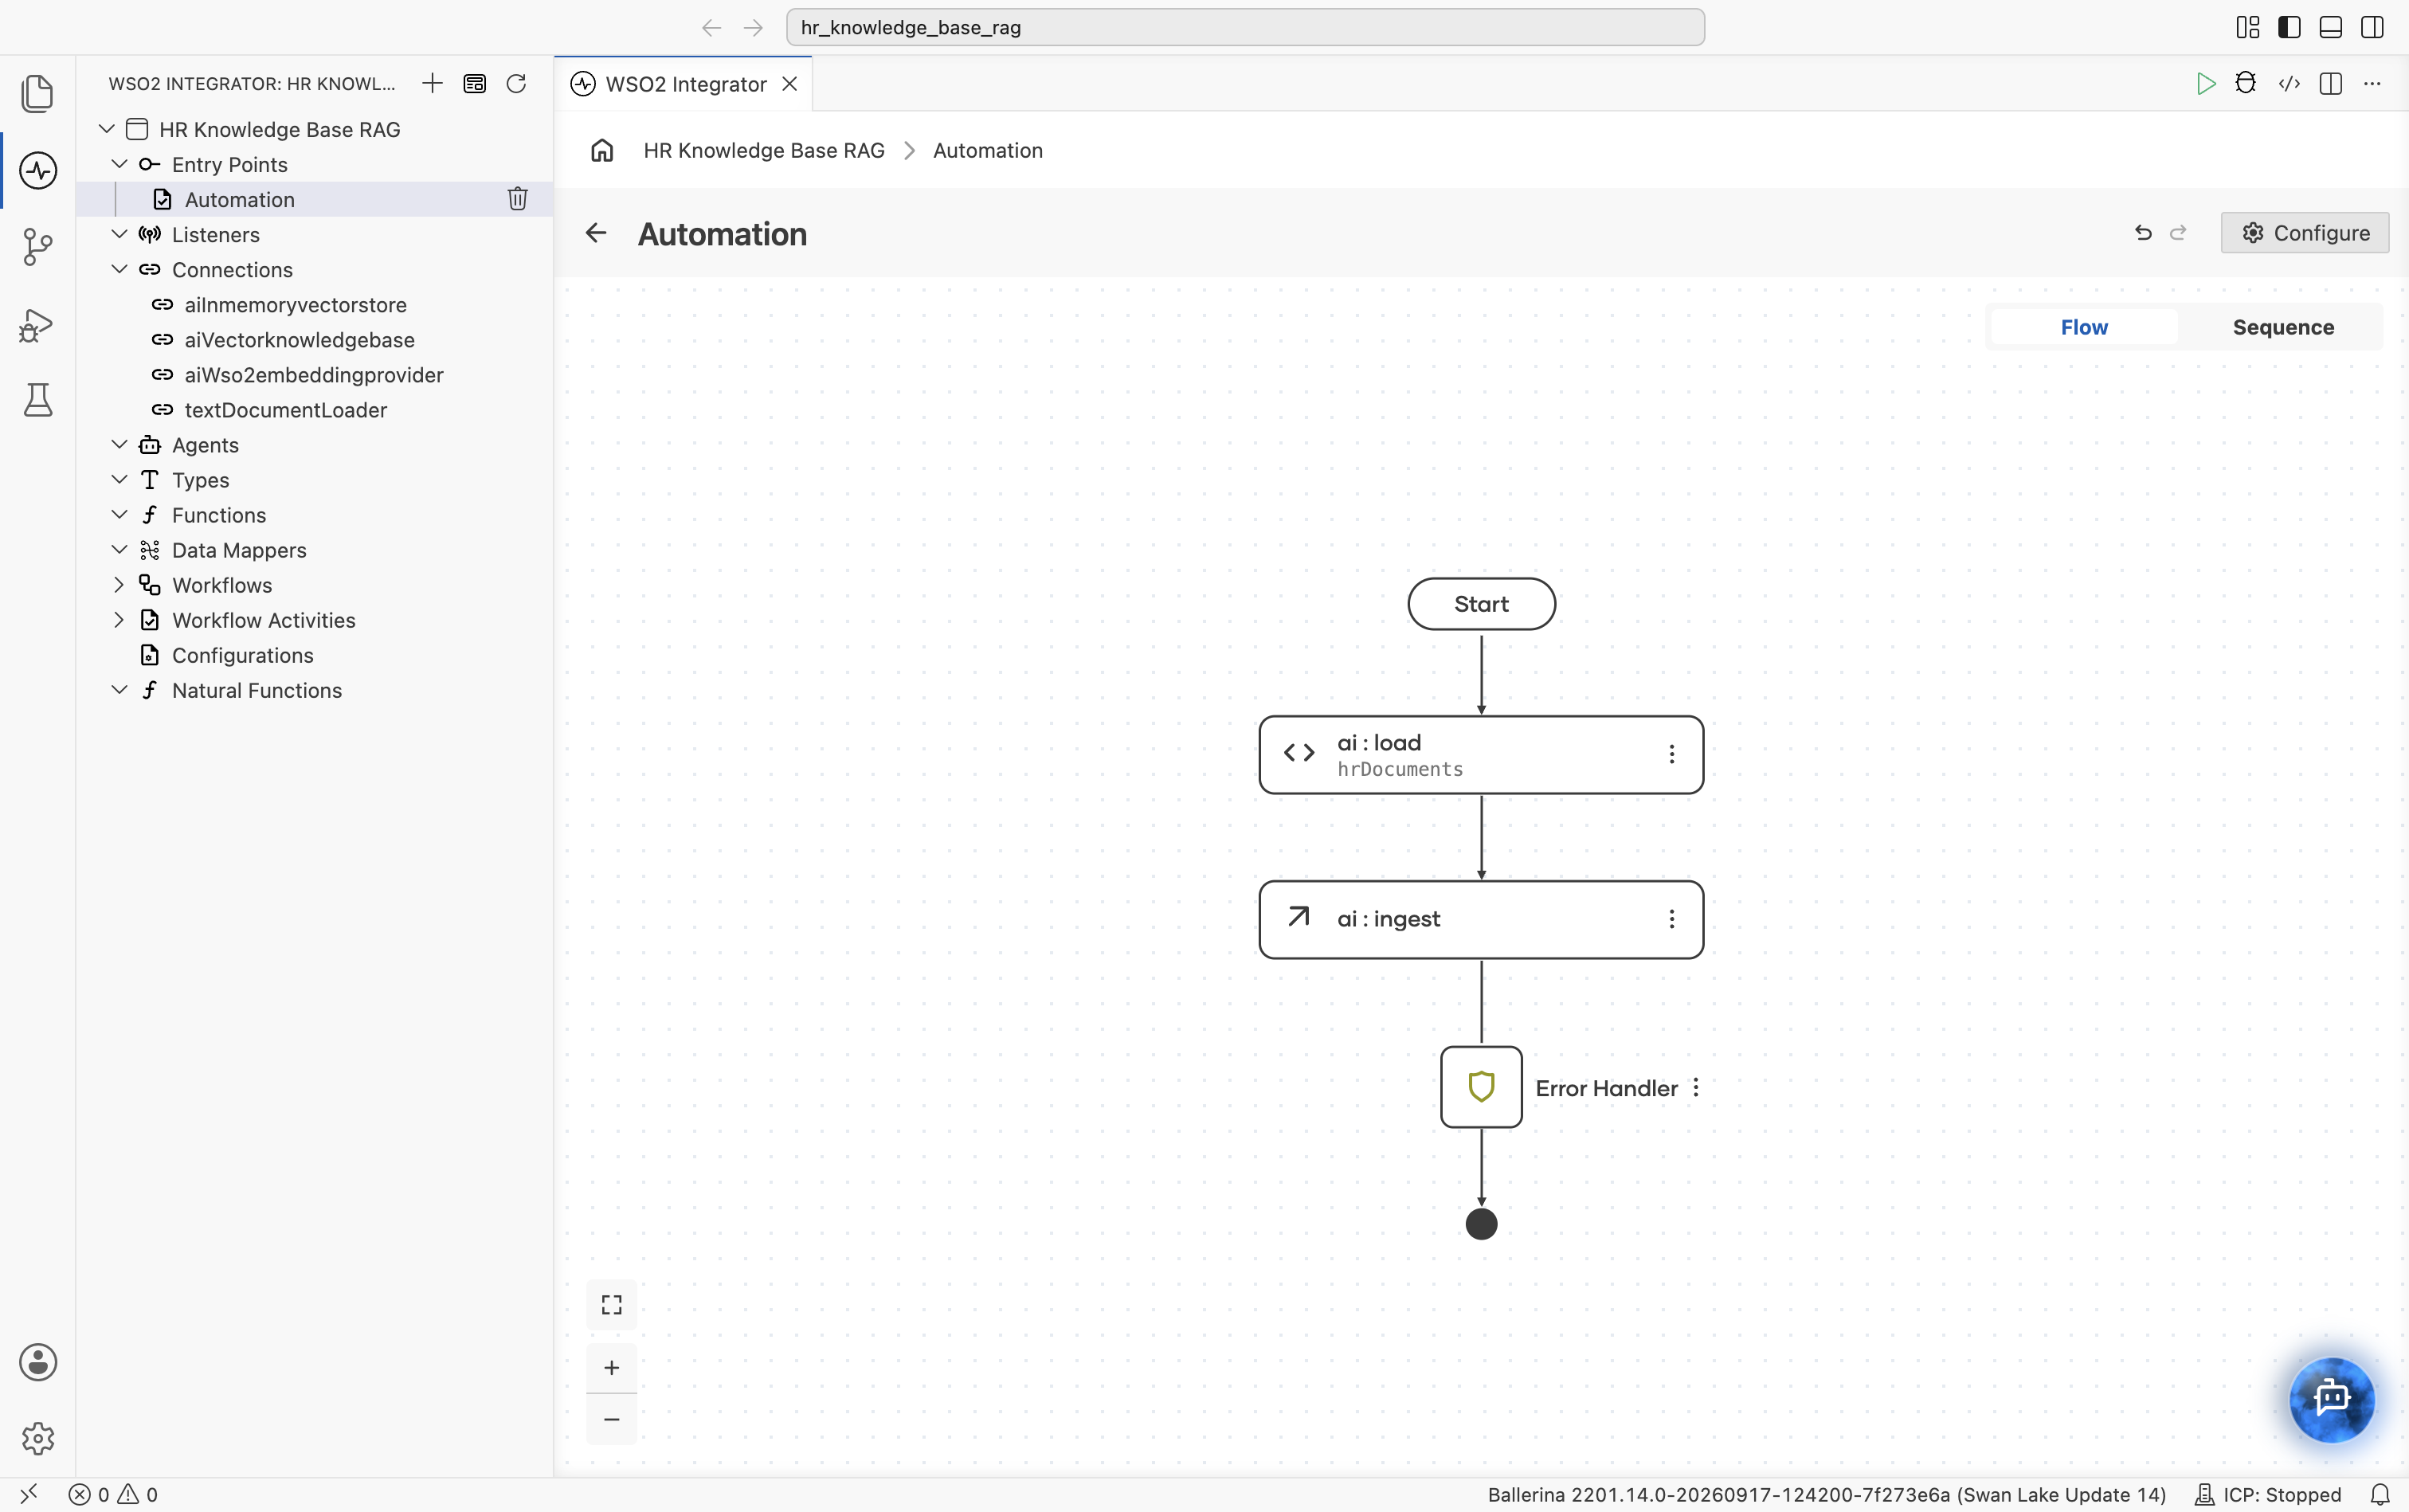Open aiVectorknowledgebase connection

coord(299,340)
